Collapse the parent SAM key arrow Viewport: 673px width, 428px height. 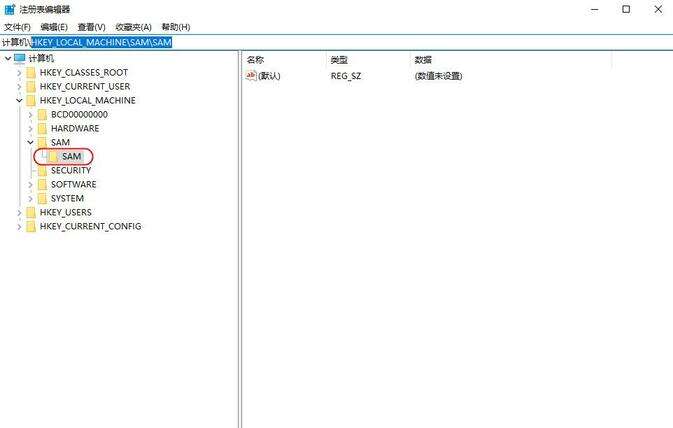coord(30,143)
